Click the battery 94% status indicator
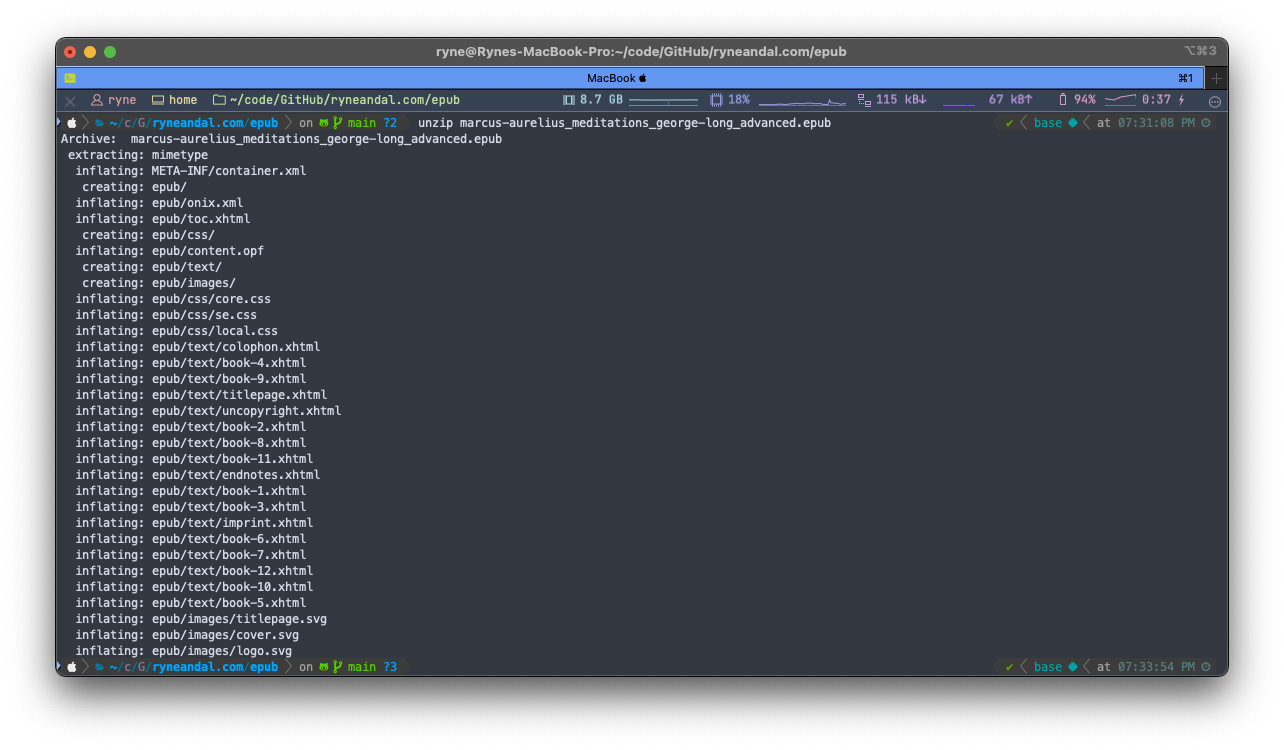This screenshot has height=750, width=1284. click(x=1077, y=100)
